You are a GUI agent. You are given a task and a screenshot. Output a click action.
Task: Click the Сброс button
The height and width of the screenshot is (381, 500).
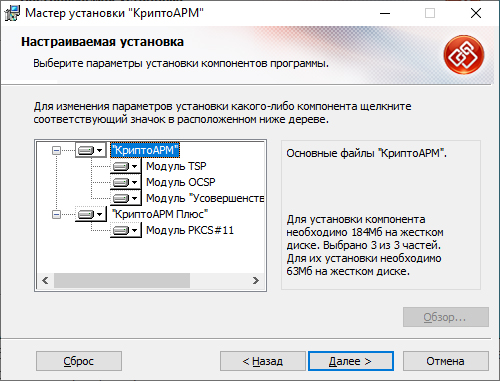pyautogui.click(x=79, y=361)
